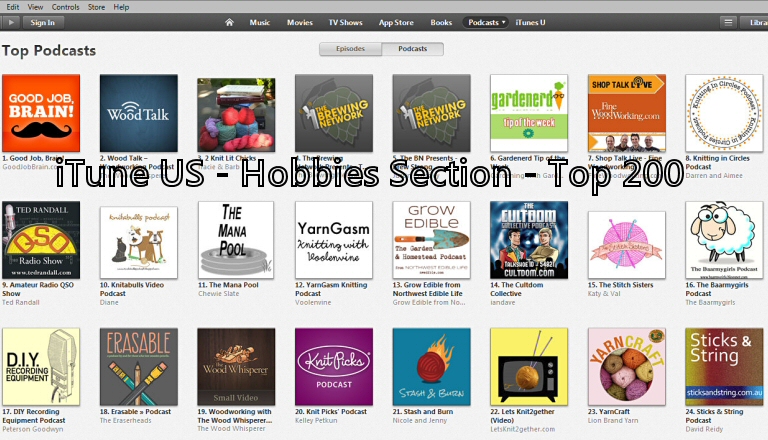Image resolution: width=768 pixels, height=440 pixels.
Task: Switch to the Movies store tab
Action: coord(300,22)
